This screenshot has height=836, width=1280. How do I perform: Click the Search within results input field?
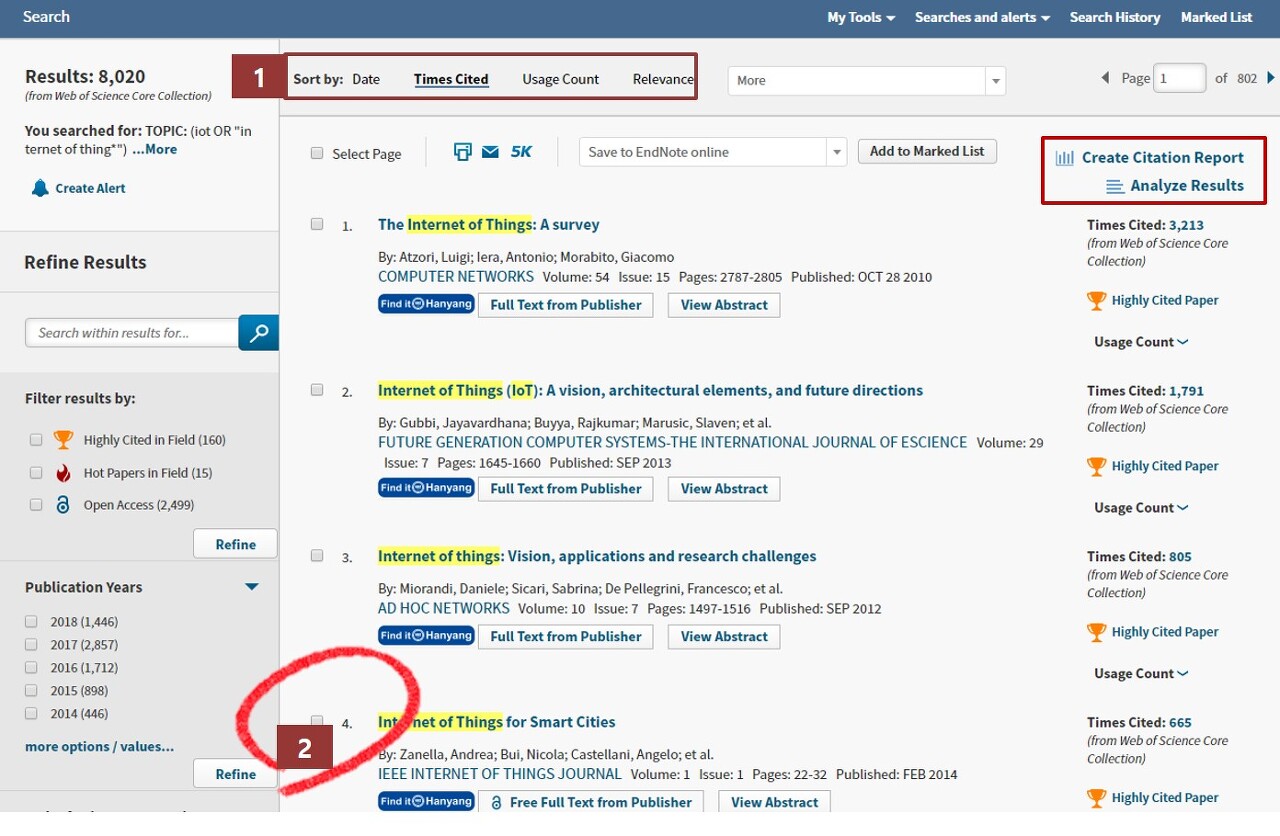[x=131, y=333]
